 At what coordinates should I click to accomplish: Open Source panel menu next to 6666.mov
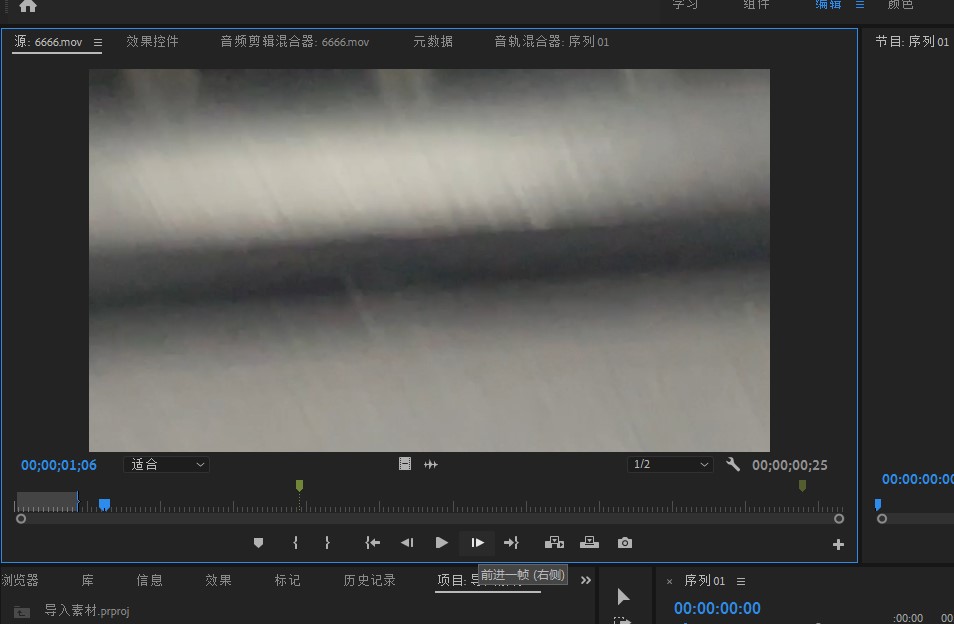point(98,42)
